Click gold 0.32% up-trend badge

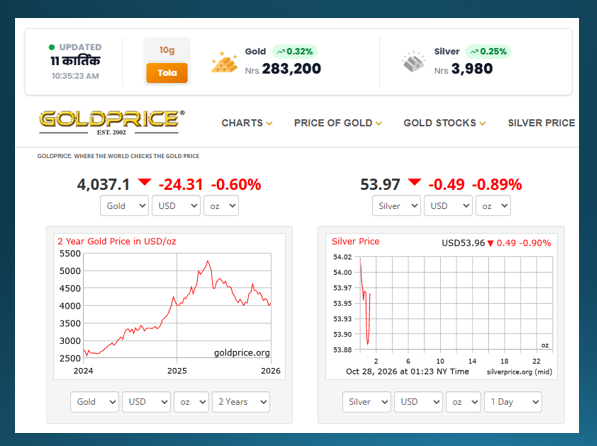[295, 51]
